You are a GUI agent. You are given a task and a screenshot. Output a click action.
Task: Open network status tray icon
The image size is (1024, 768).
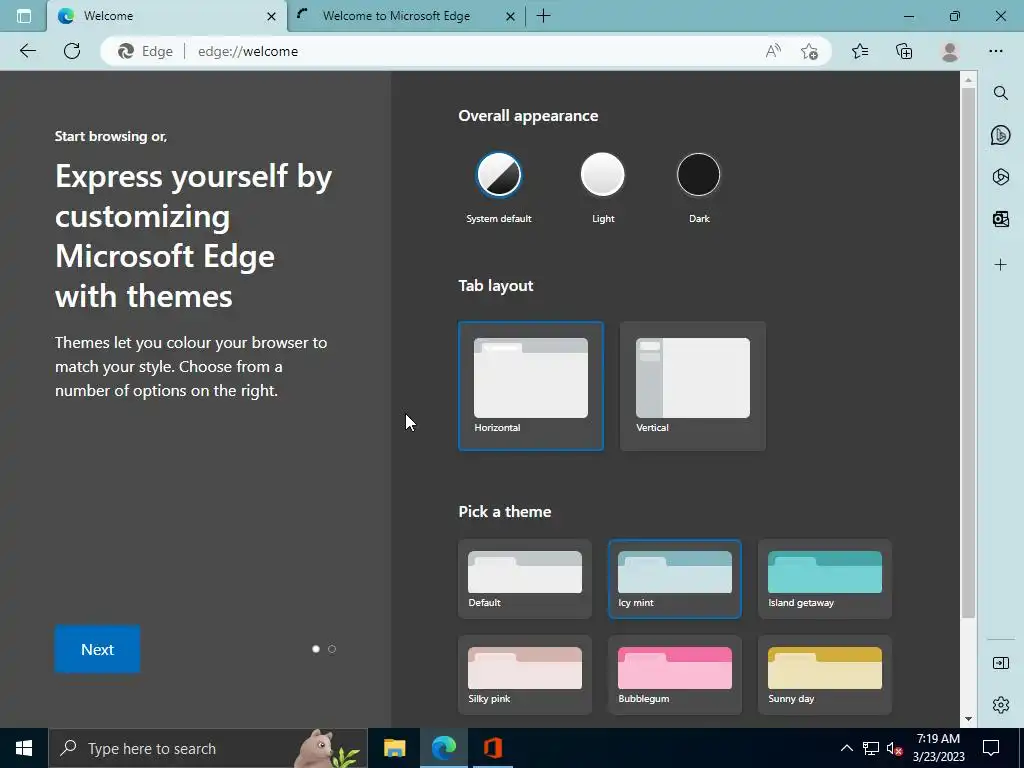(x=871, y=748)
